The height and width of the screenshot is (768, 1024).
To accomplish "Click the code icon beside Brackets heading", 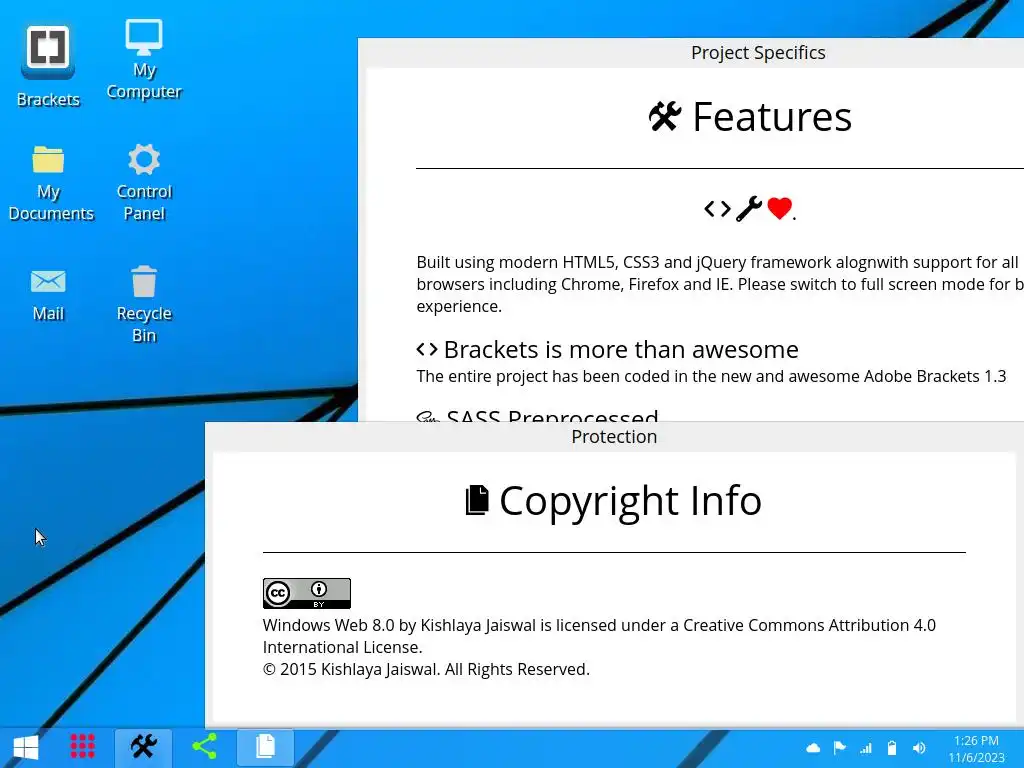I will (x=427, y=349).
